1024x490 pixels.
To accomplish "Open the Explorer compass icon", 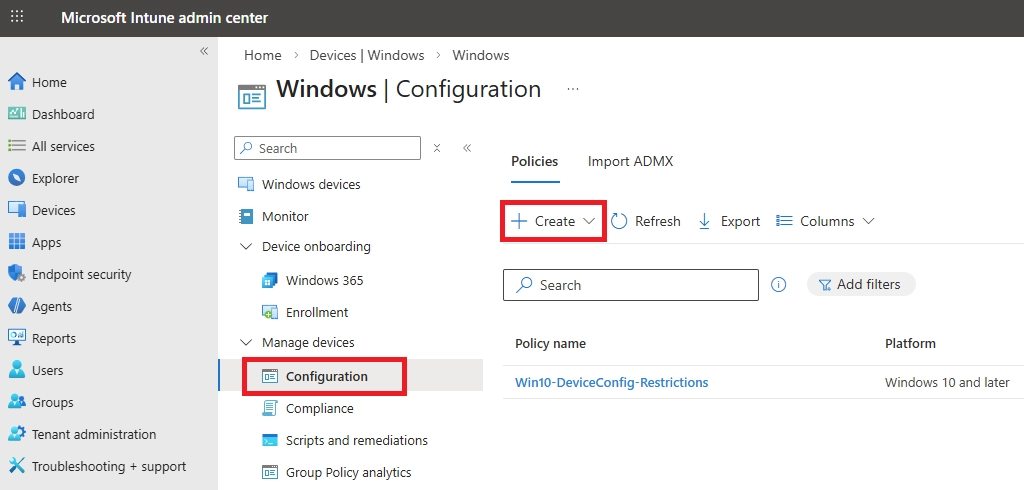I will [17, 178].
